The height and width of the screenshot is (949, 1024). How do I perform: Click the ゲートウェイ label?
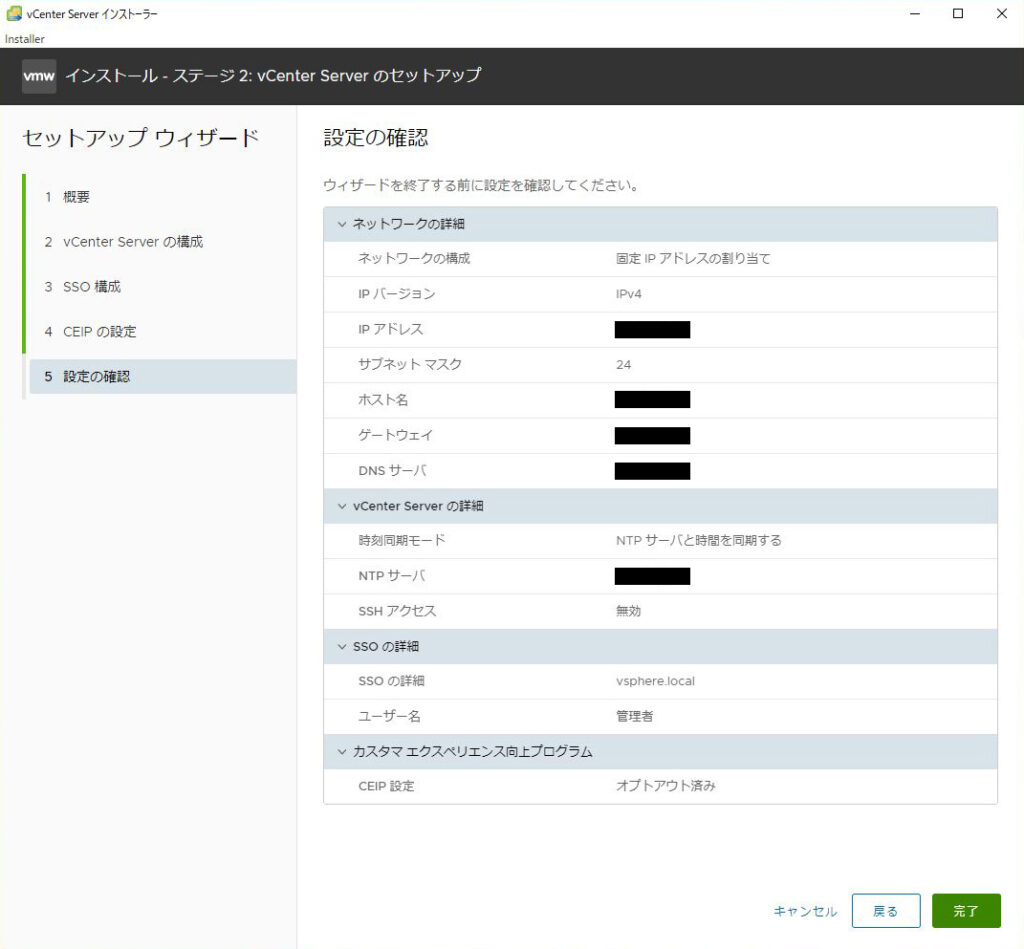tap(395, 435)
